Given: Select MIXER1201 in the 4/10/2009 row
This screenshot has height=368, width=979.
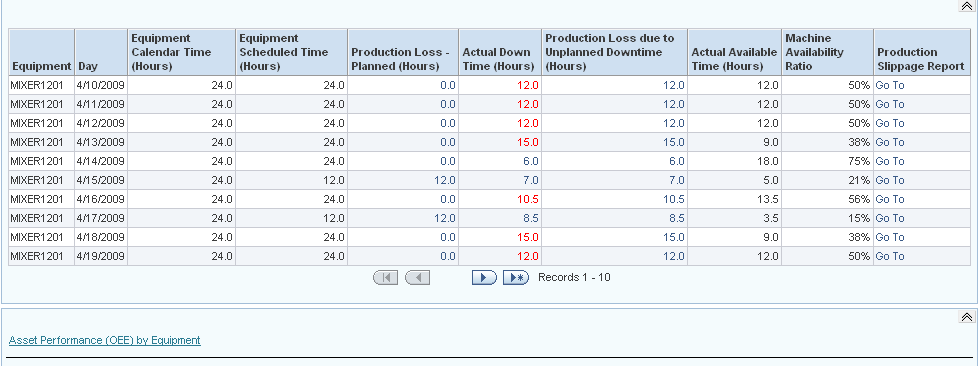Looking at the screenshot, I should tap(41, 86).
